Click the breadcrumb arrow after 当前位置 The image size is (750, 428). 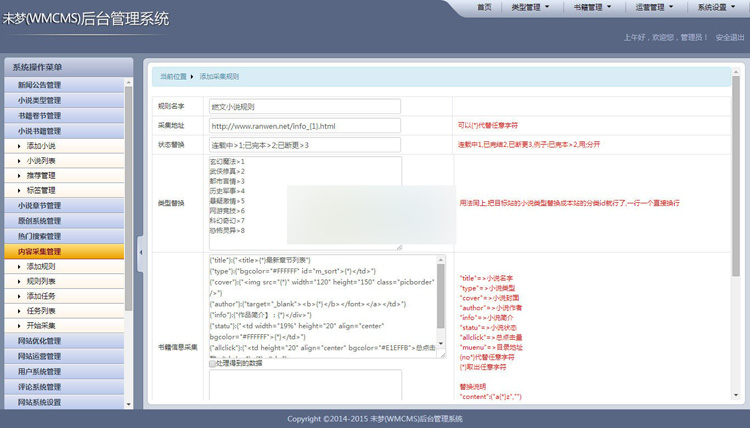coord(192,77)
